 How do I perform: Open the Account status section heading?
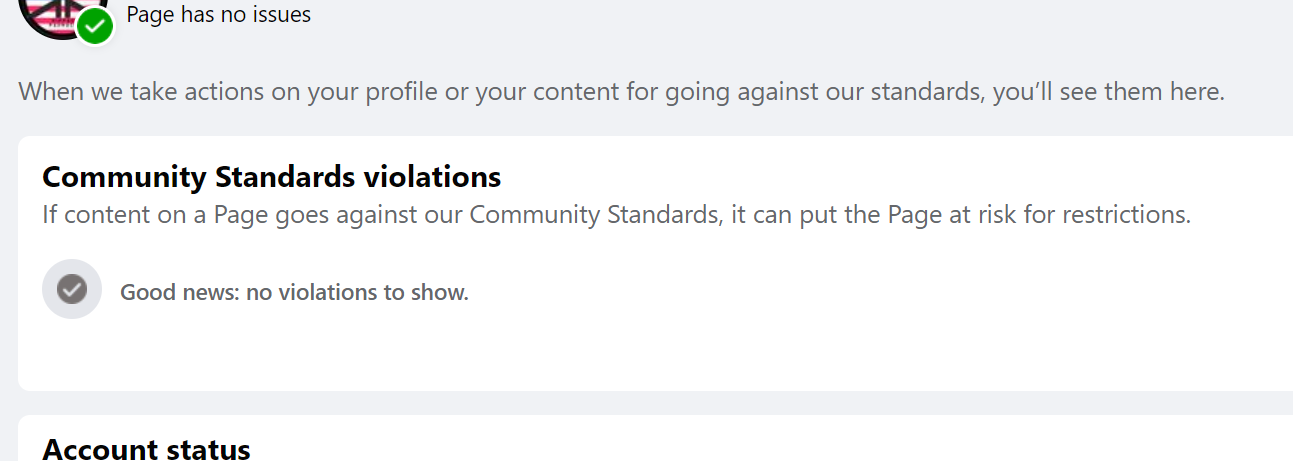pyautogui.click(x=146, y=449)
